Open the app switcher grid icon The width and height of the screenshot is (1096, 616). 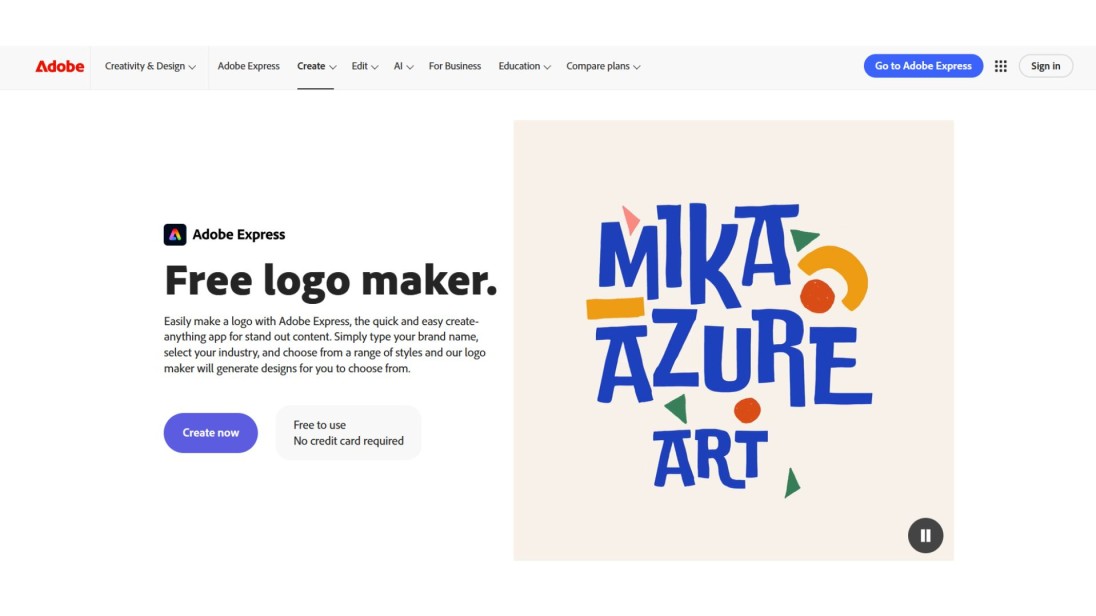[x=1001, y=66]
